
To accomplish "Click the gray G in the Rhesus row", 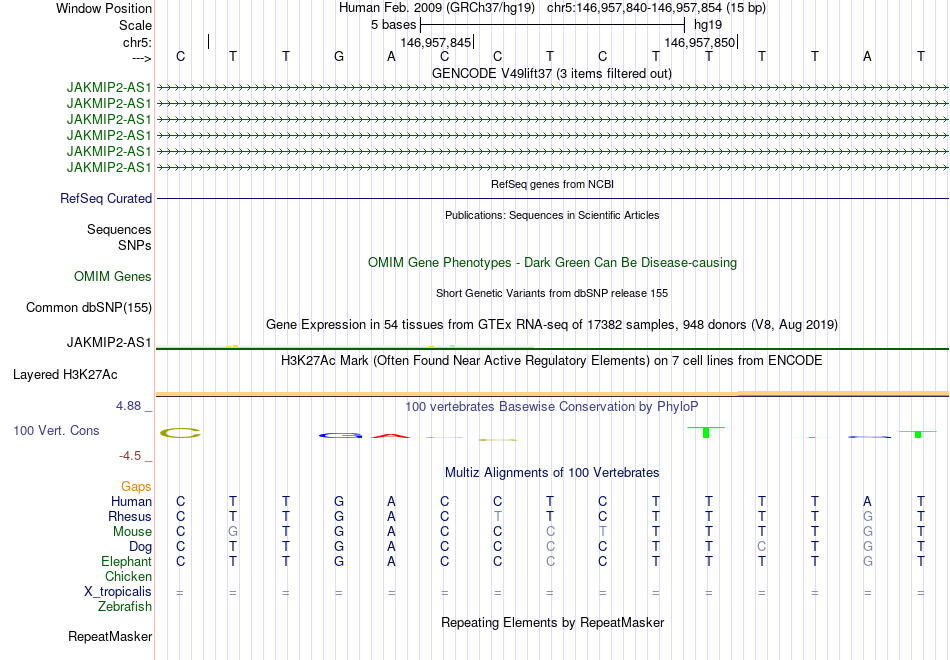I will (x=868, y=516).
